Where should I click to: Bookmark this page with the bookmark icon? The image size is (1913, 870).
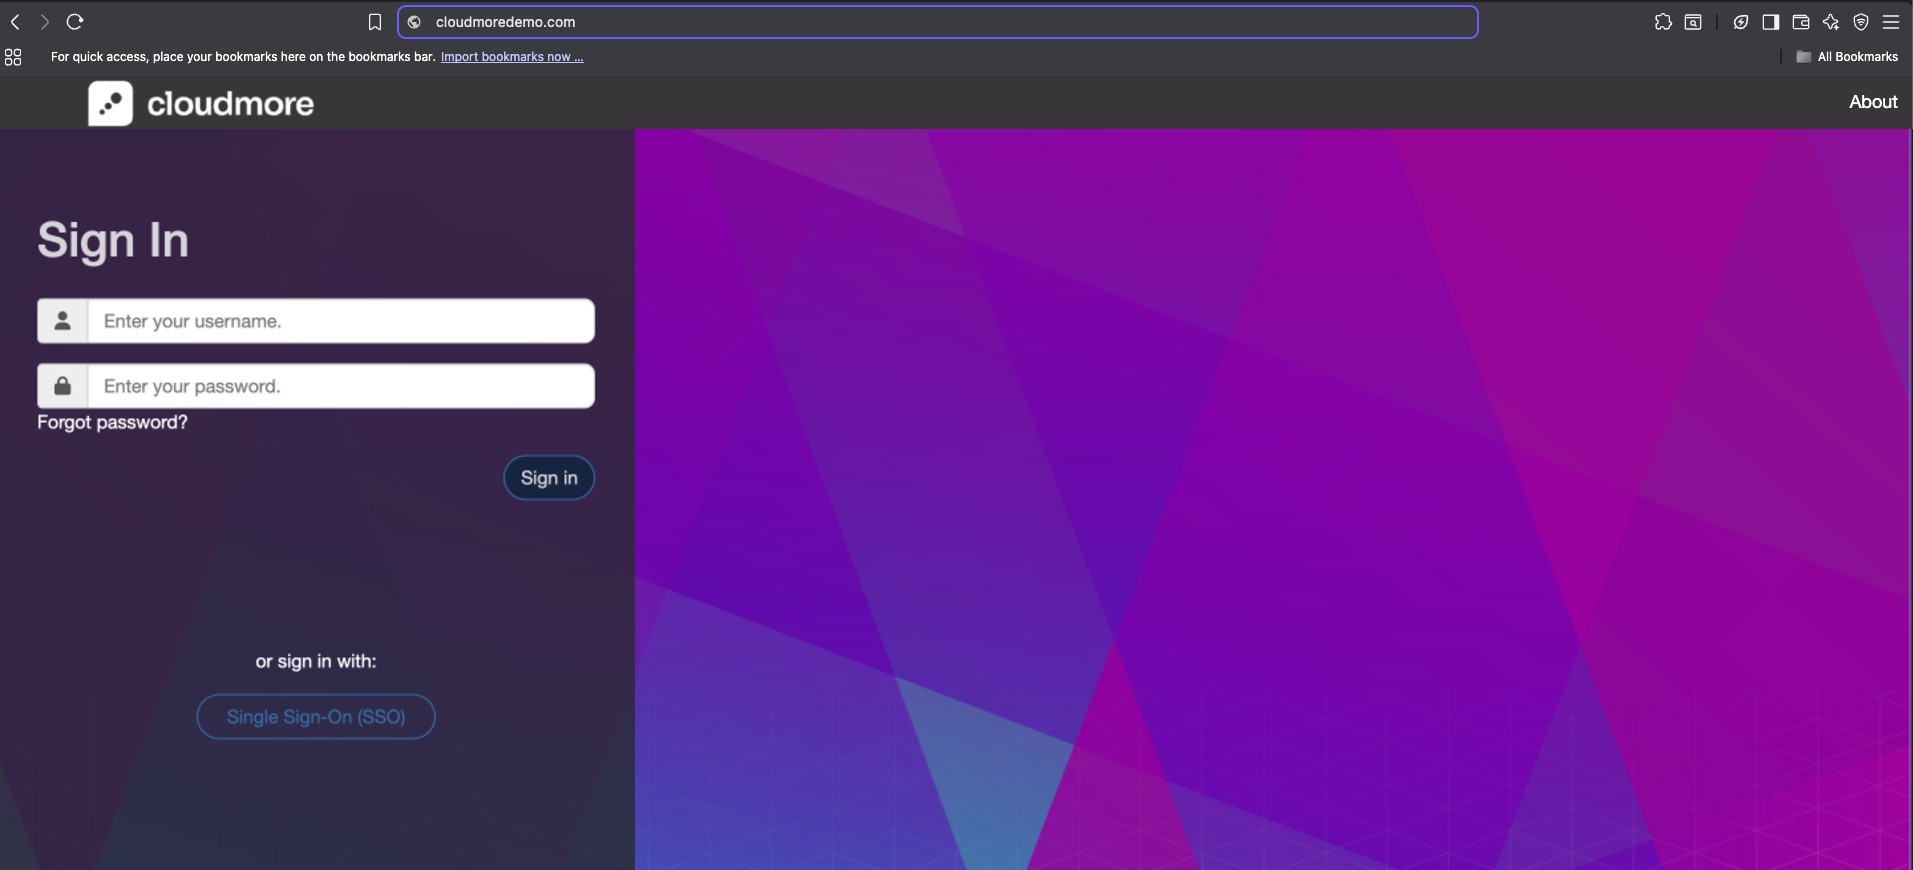point(375,22)
